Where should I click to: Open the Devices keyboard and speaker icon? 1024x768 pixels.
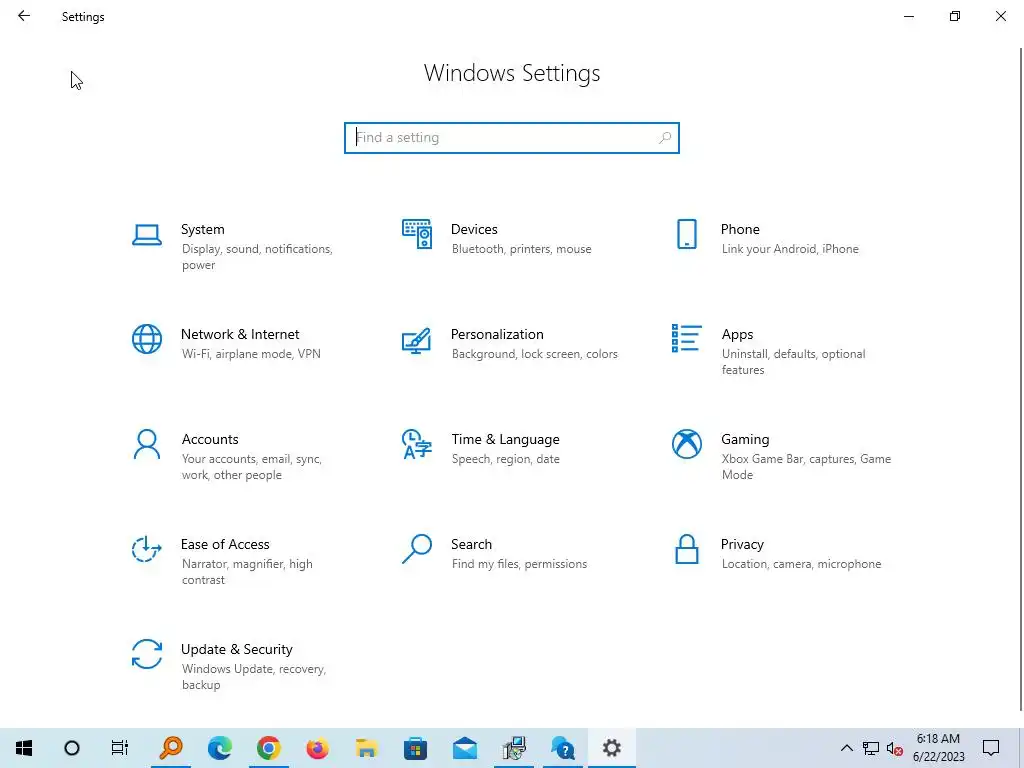tap(417, 234)
